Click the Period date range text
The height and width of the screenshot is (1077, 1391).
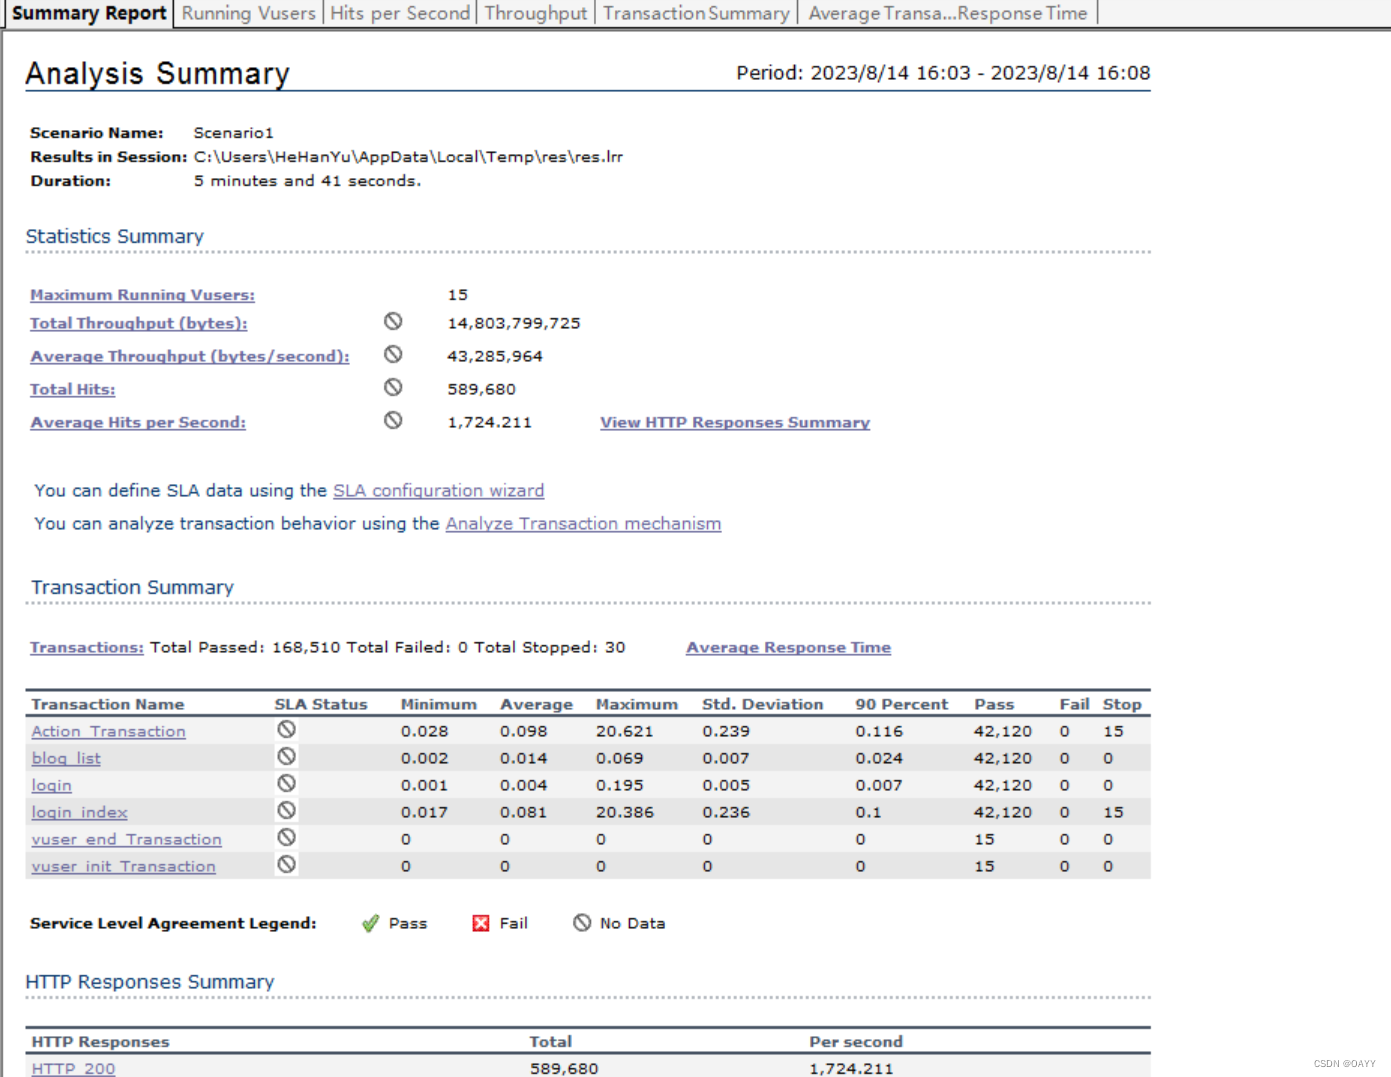click(943, 72)
